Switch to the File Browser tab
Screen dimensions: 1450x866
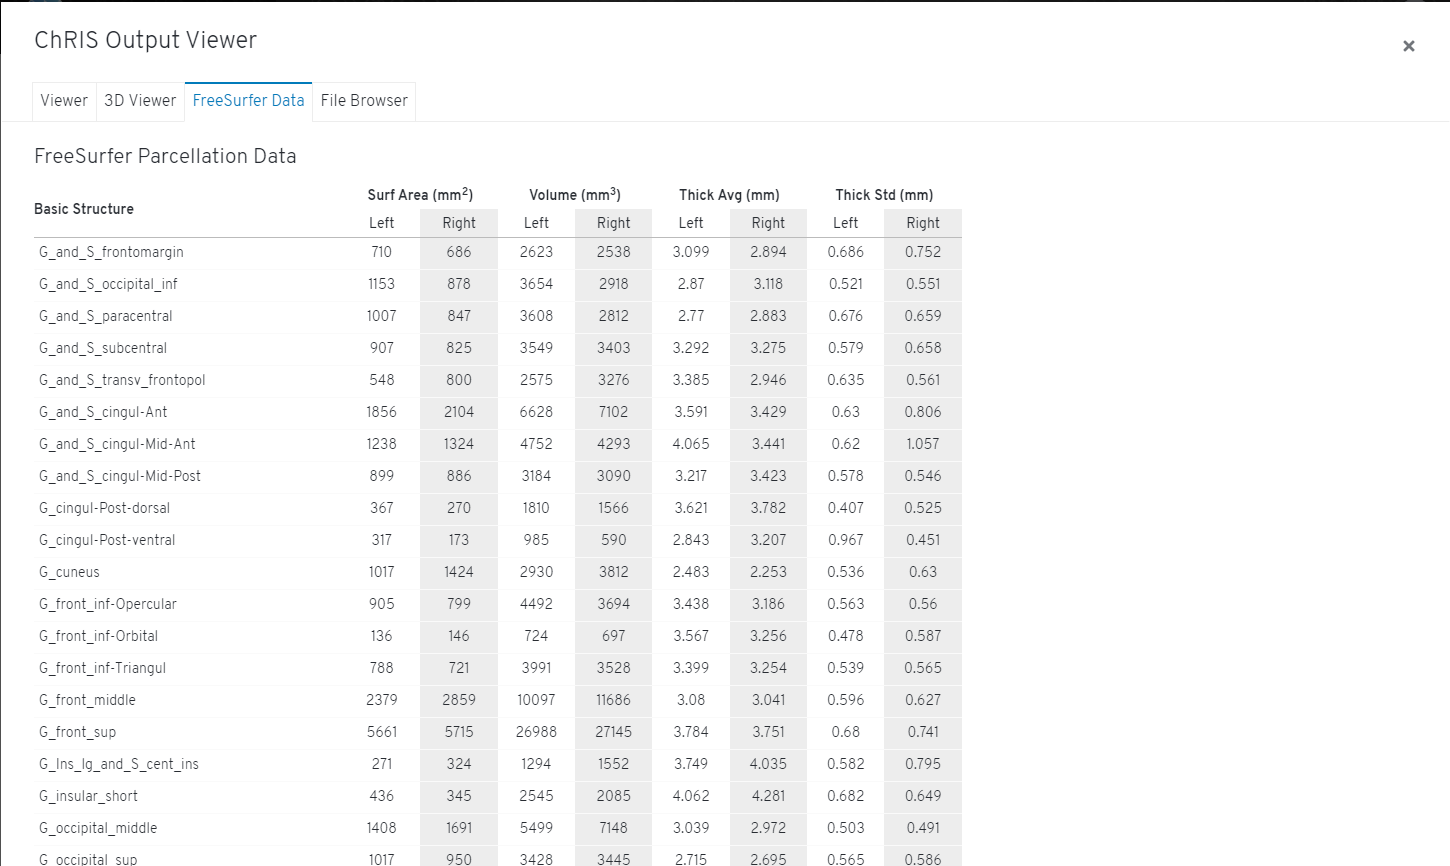[x=363, y=100]
